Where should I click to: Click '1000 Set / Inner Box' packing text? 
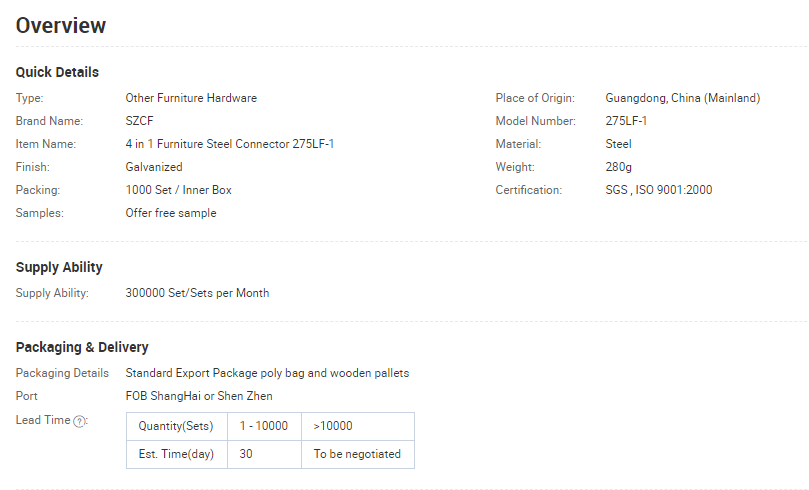[x=179, y=190]
